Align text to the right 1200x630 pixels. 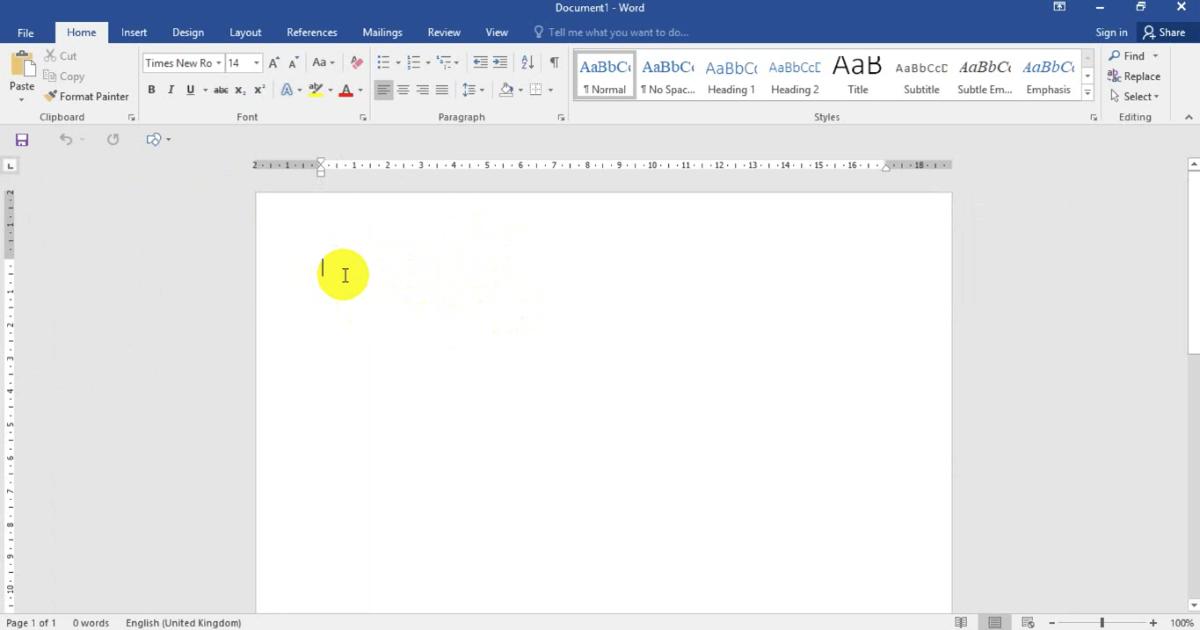[422, 90]
